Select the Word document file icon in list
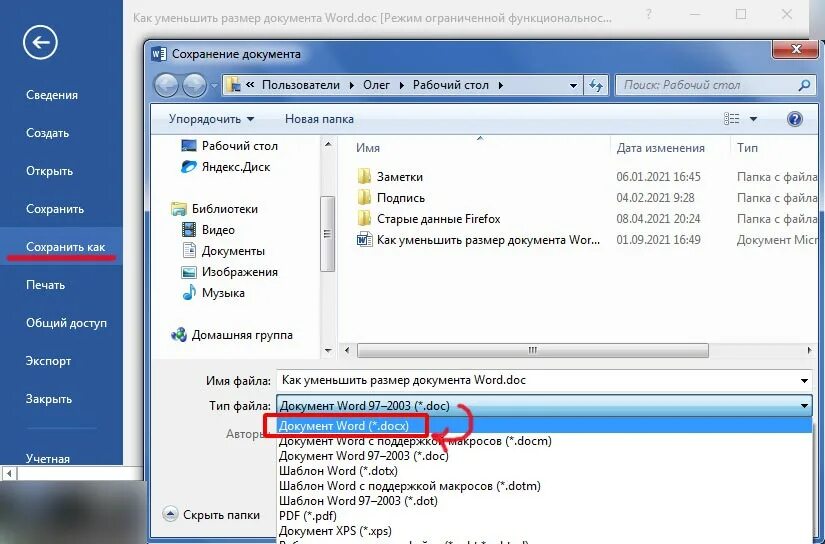The width and height of the screenshot is (825, 544). pos(364,240)
